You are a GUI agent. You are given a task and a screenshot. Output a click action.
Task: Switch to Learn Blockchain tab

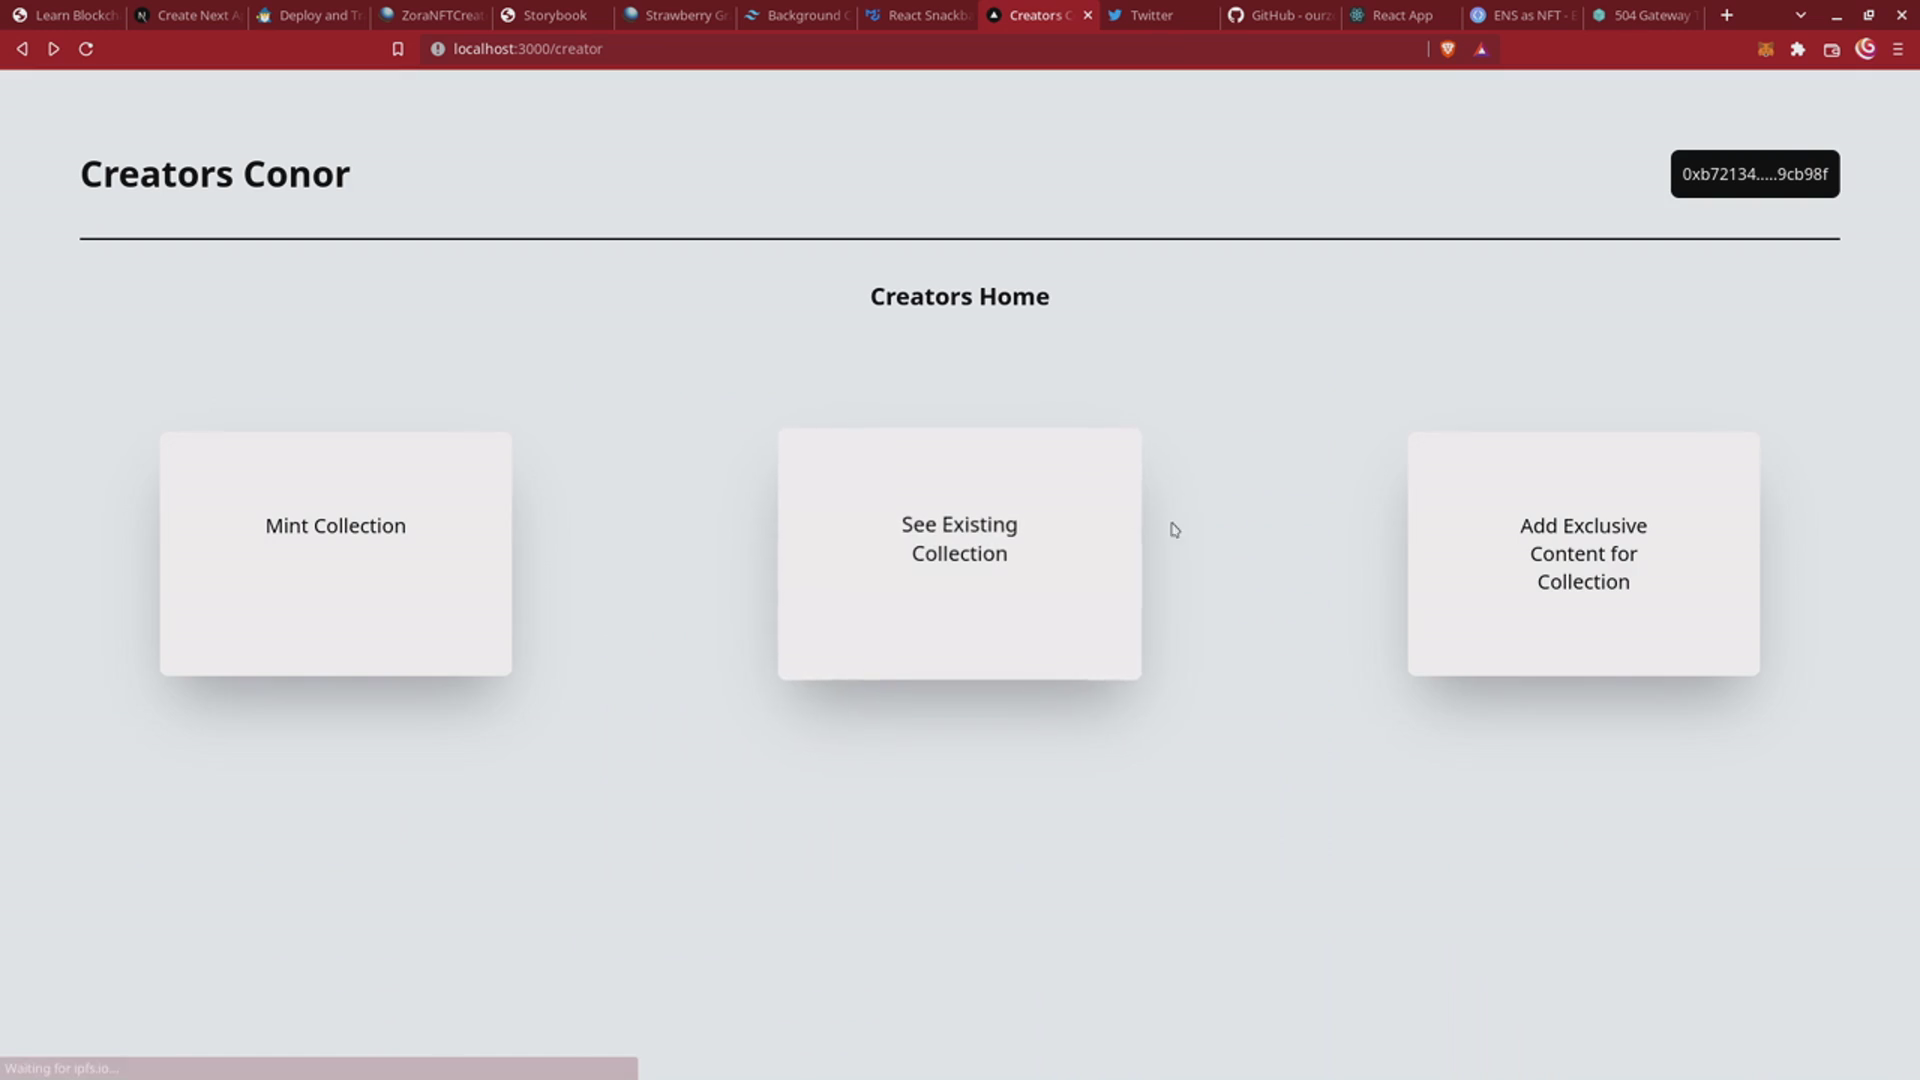pyautogui.click(x=65, y=15)
